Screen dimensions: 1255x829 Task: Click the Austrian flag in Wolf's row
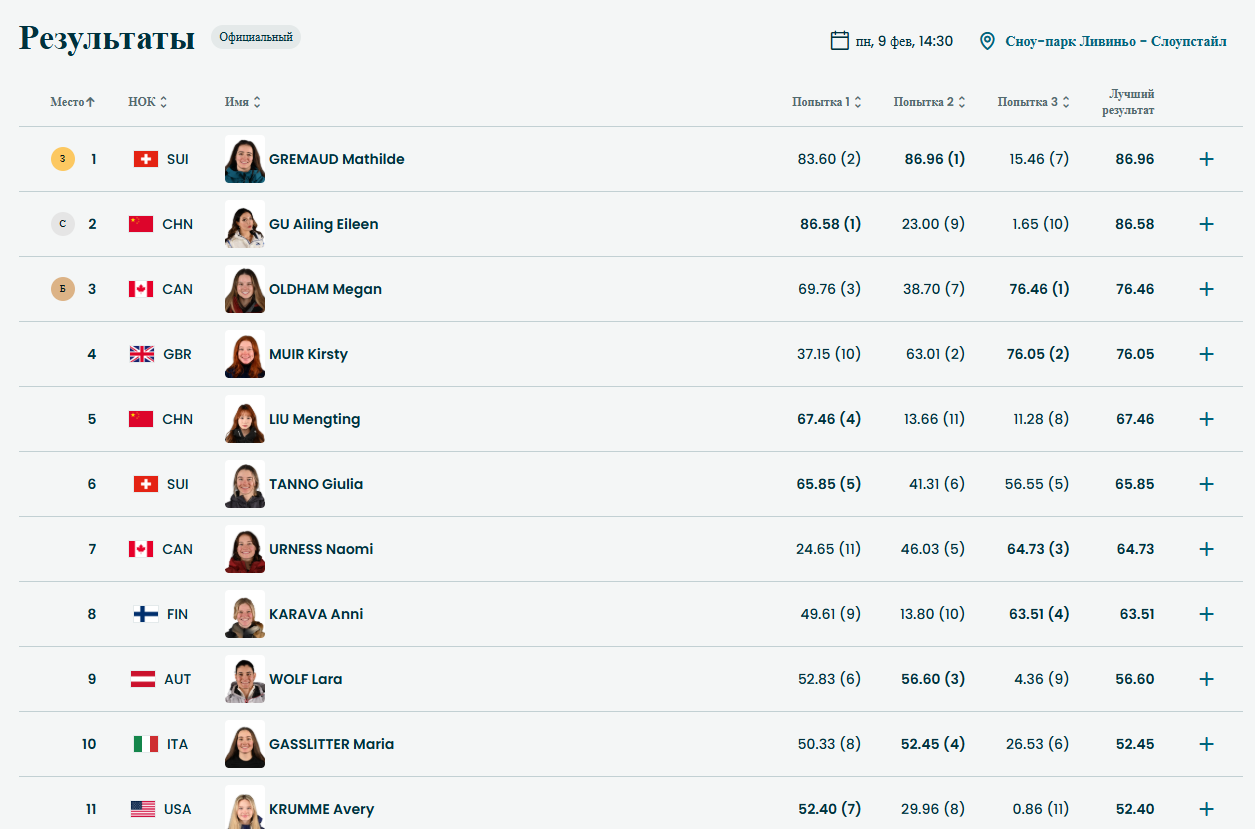[x=143, y=679]
